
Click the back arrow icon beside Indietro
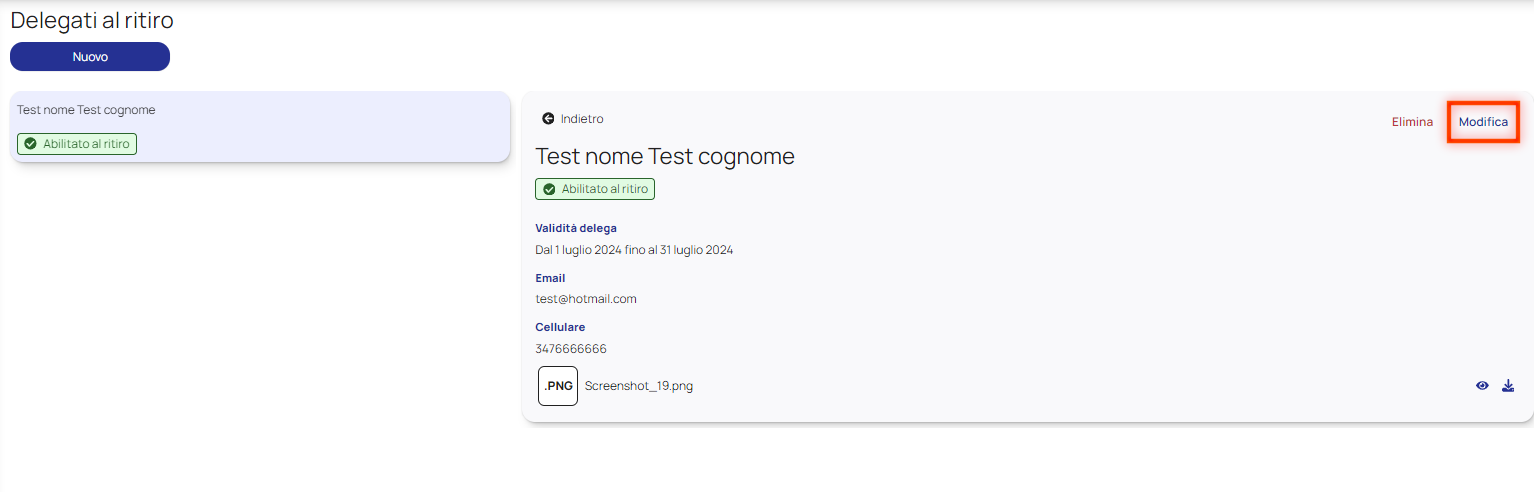click(x=548, y=119)
